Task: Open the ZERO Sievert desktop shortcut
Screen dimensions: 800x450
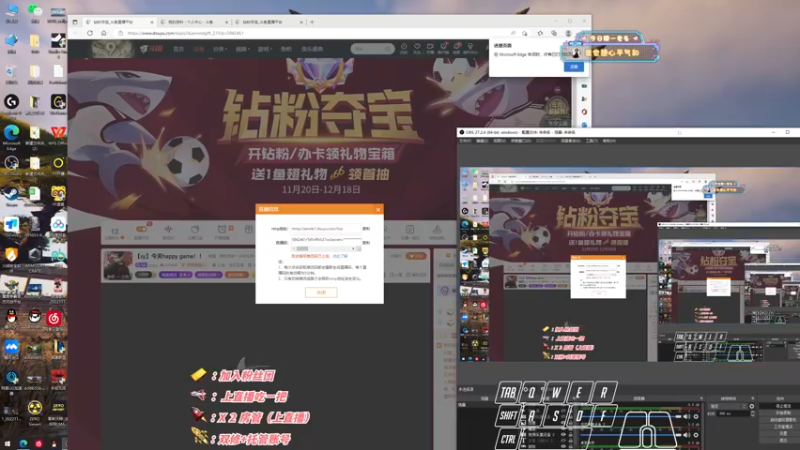Action: pyautogui.click(x=35, y=411)
